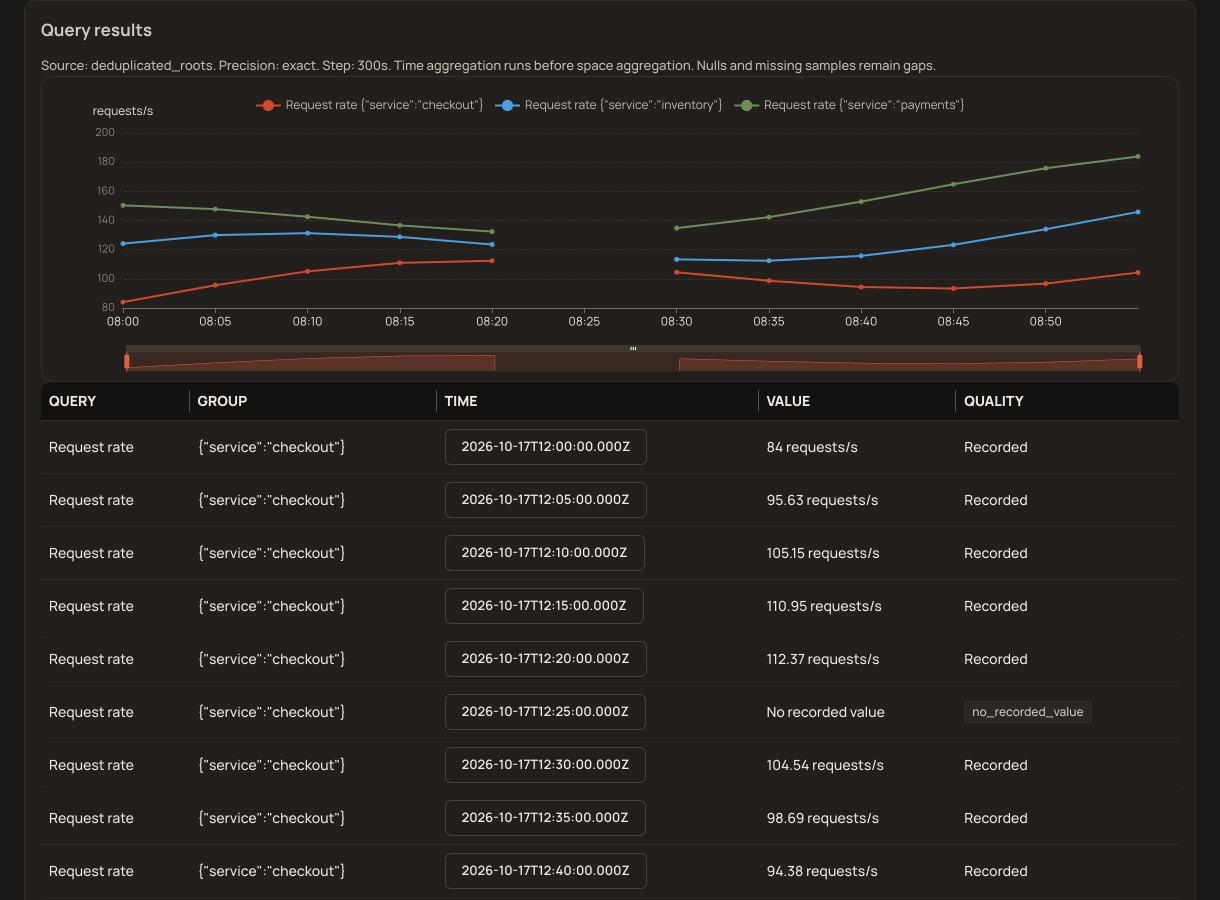Click the 08:50 x-axis tick label
This screenshot has width=1220, height=900.
click(1046, 323)
